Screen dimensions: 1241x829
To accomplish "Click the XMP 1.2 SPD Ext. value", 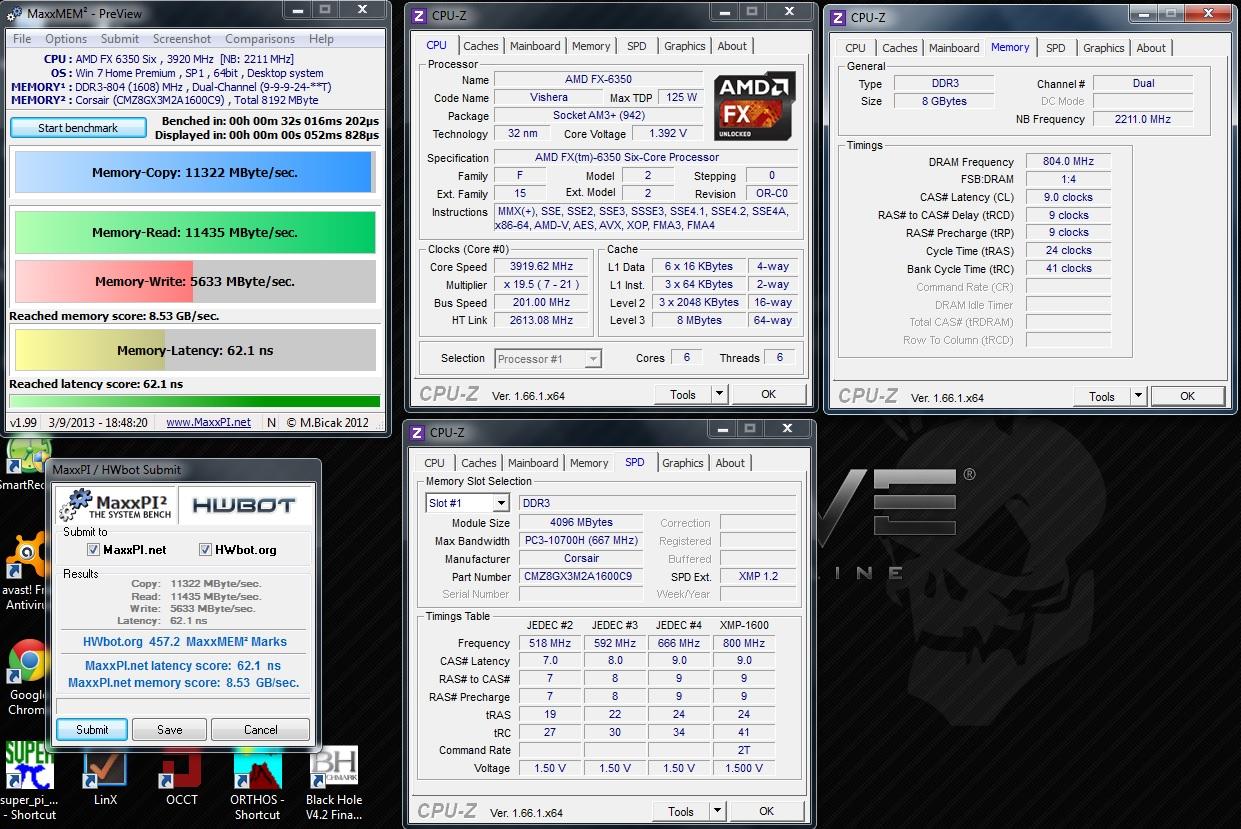I will pos(758,577).
